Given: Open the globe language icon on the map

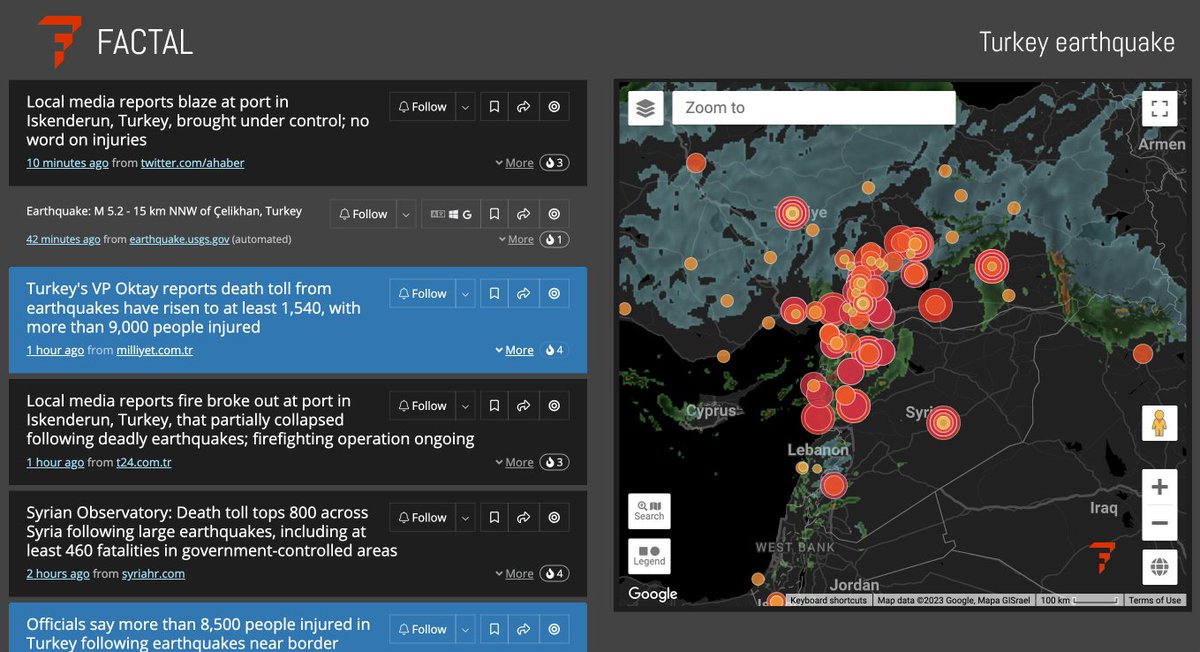Looking at the screenshot, I should tap(1159, 566).
